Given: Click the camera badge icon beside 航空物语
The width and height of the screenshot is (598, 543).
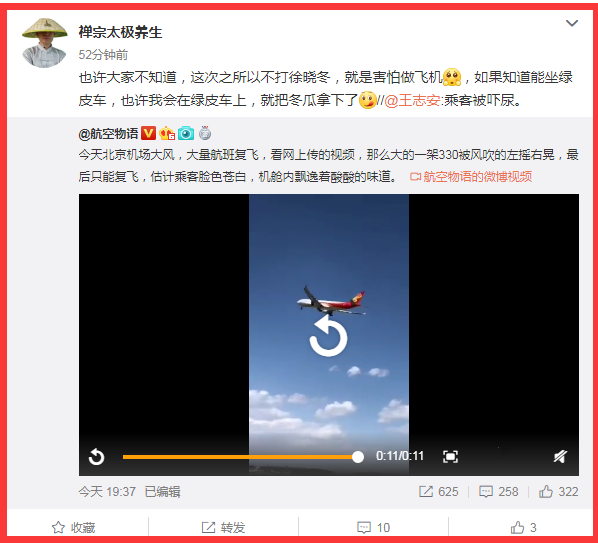Looking at the screenshot, I should 186,133.
